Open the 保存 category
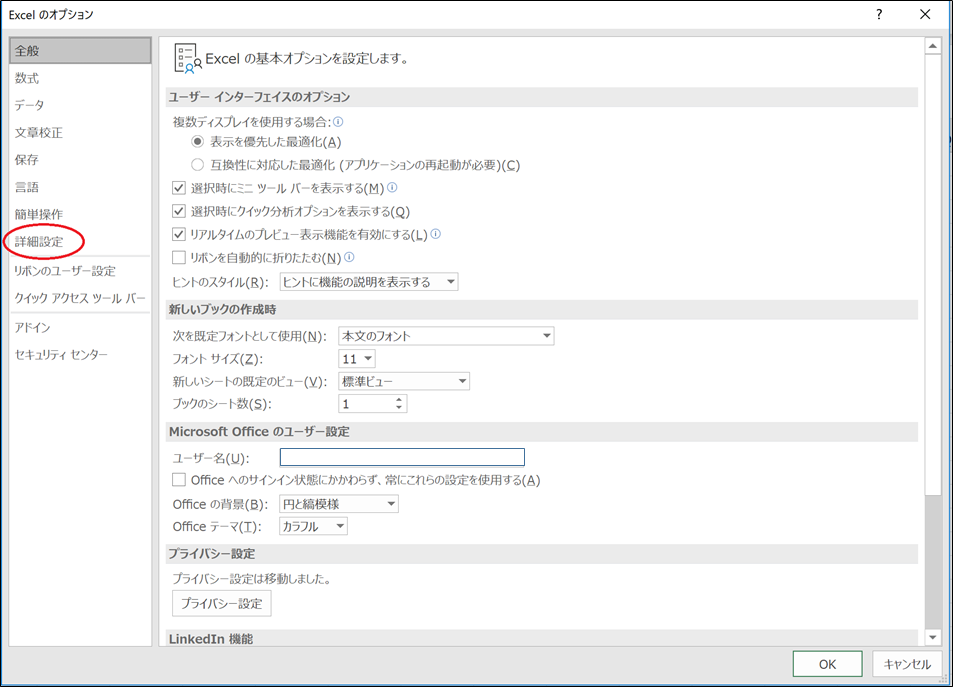The image size is (953, 687). (x=80, y=160)
